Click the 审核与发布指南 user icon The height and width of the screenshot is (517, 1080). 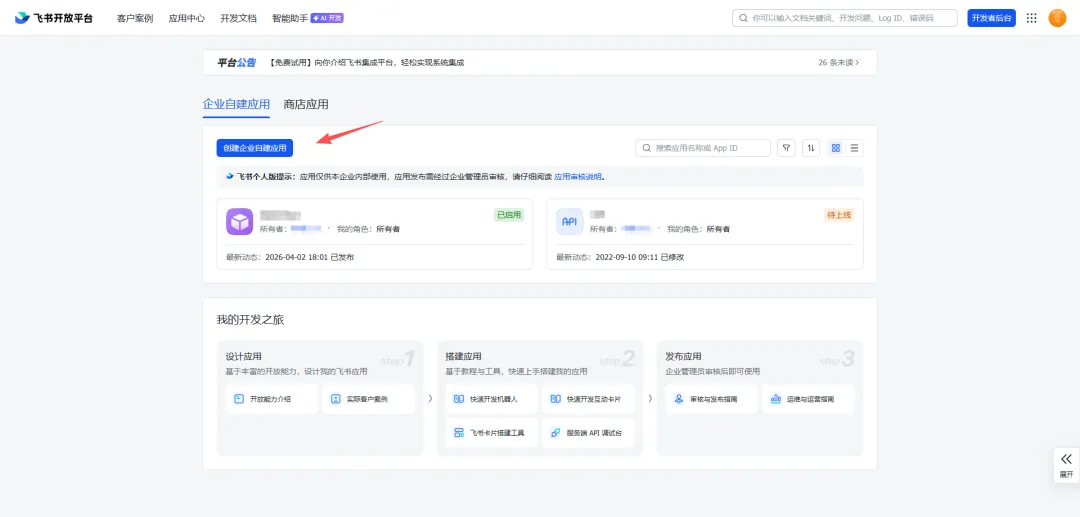[x=678, y=399]
